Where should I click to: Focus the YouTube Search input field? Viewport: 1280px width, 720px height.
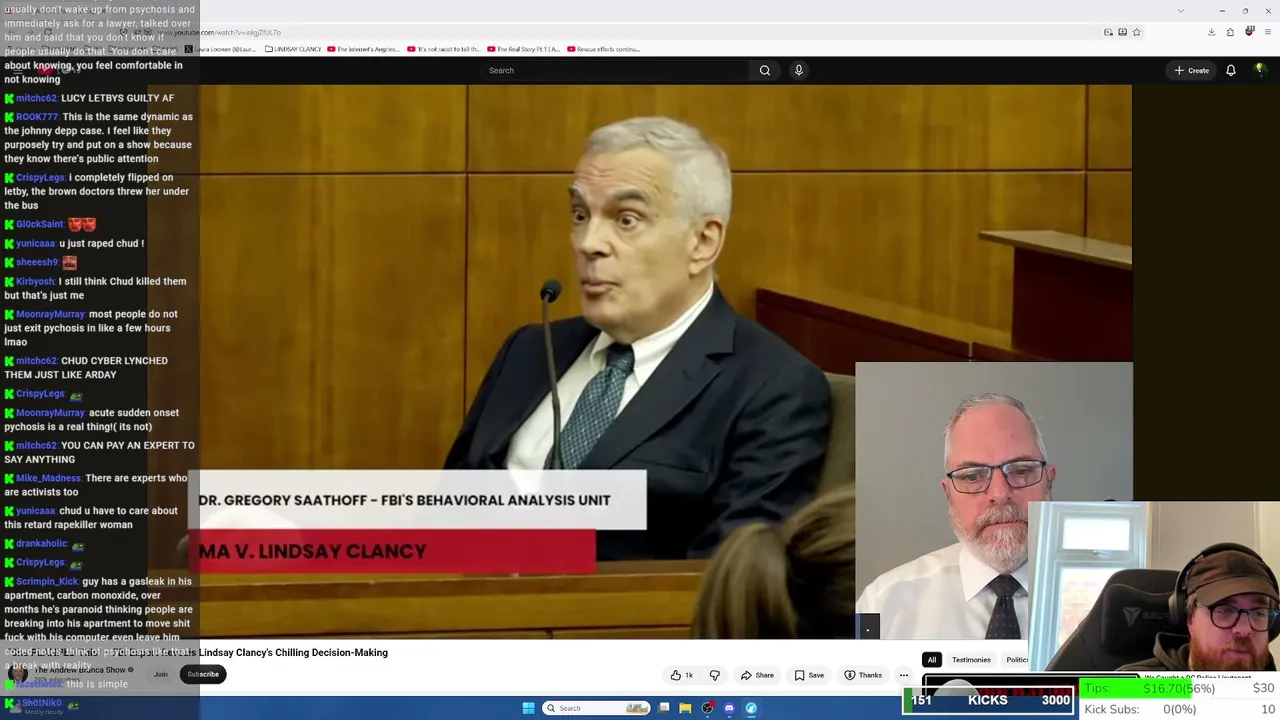pyautogui.click(x=615, y=70)
